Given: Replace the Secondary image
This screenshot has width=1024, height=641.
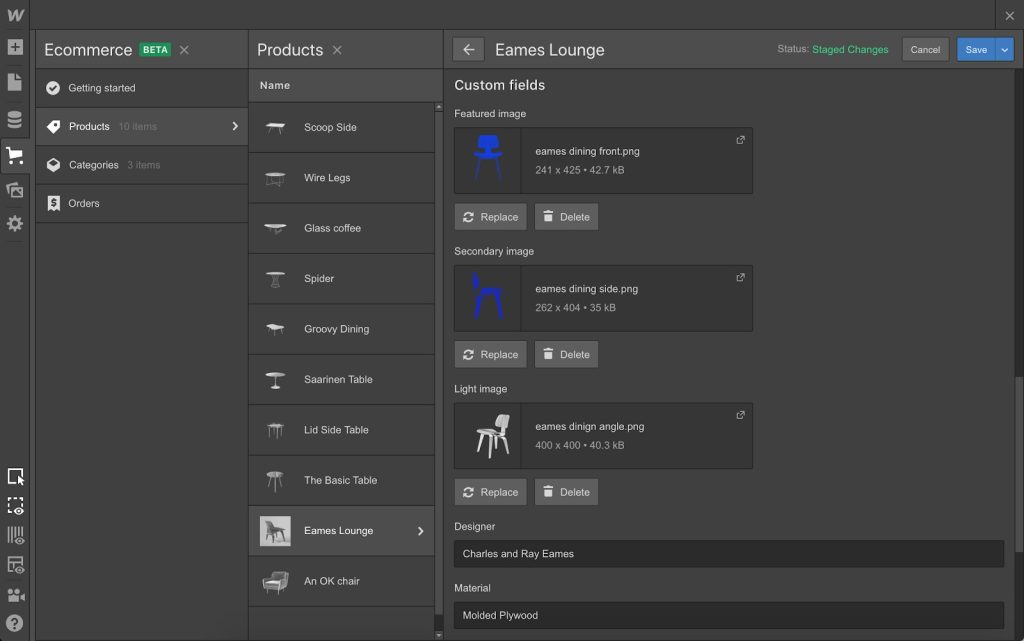Looking at the screenshot, I should 490,354.
